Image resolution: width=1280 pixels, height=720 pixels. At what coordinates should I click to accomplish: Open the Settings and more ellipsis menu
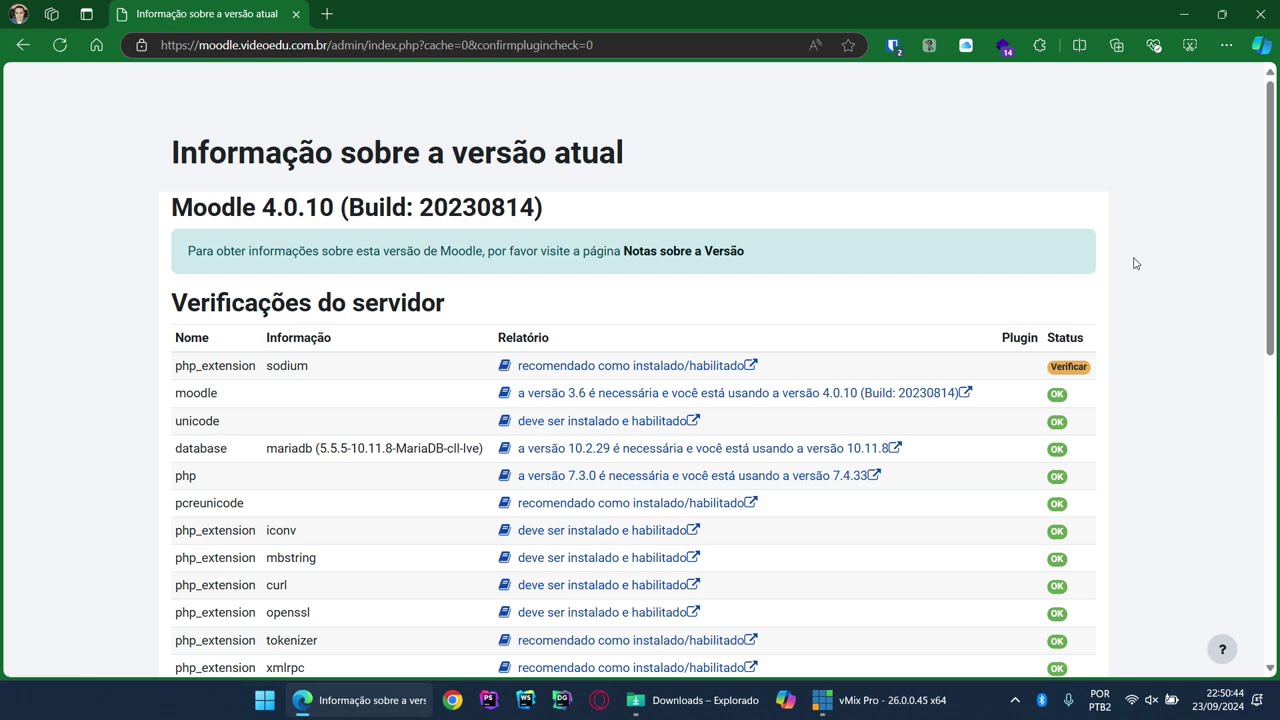[1226, 45]
